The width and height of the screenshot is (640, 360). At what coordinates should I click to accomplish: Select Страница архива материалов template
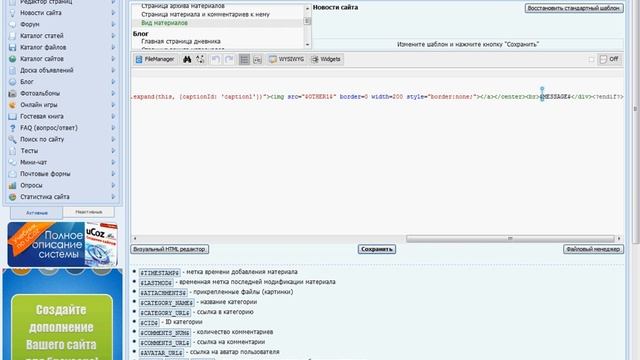183,6
